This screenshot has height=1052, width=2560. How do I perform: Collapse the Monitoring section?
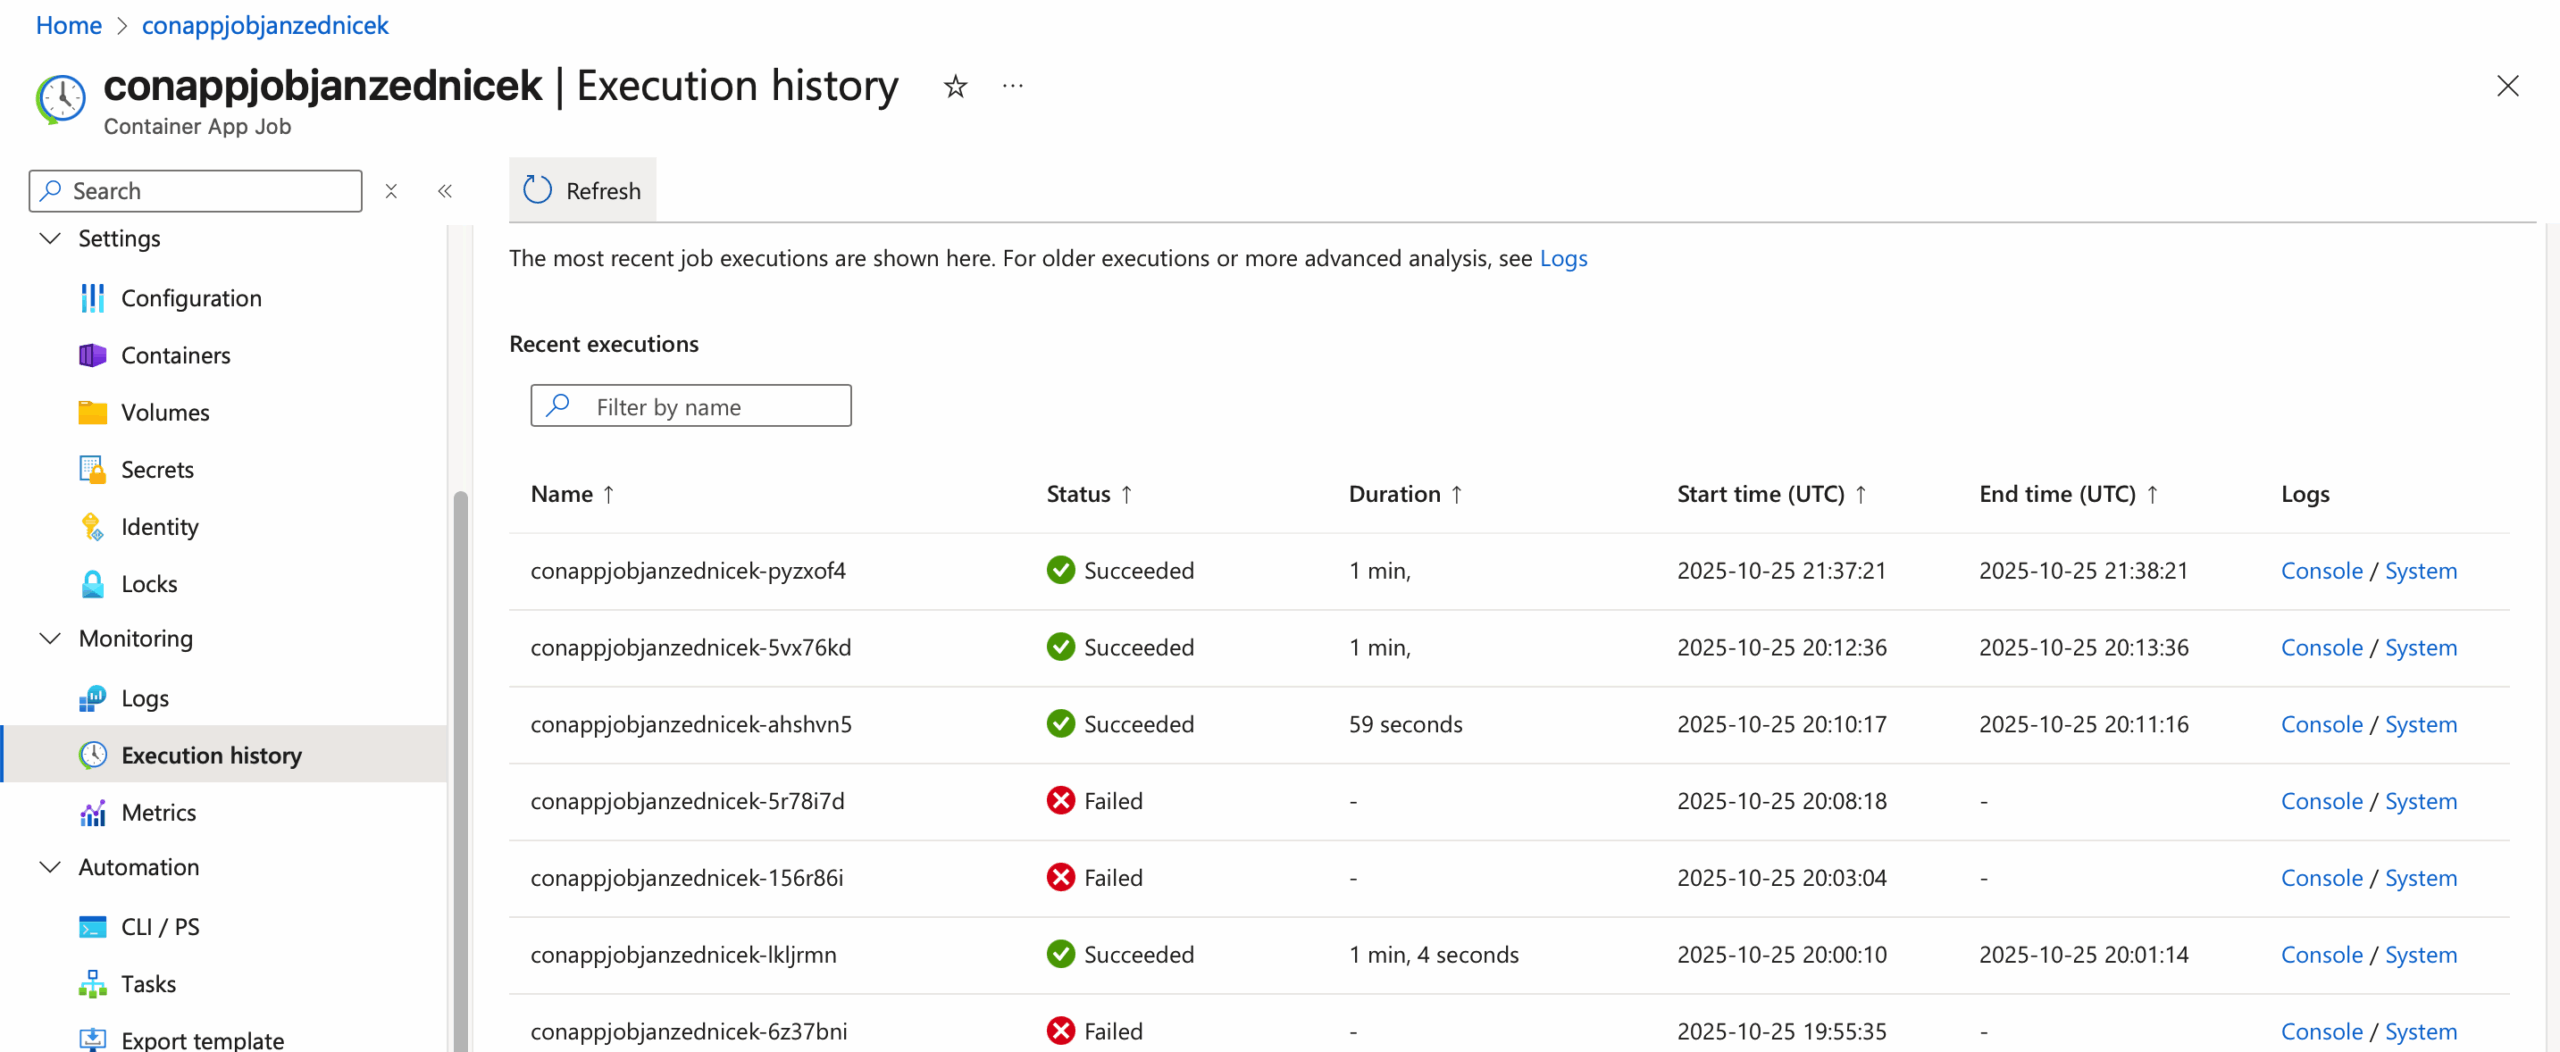coord(50,638)
